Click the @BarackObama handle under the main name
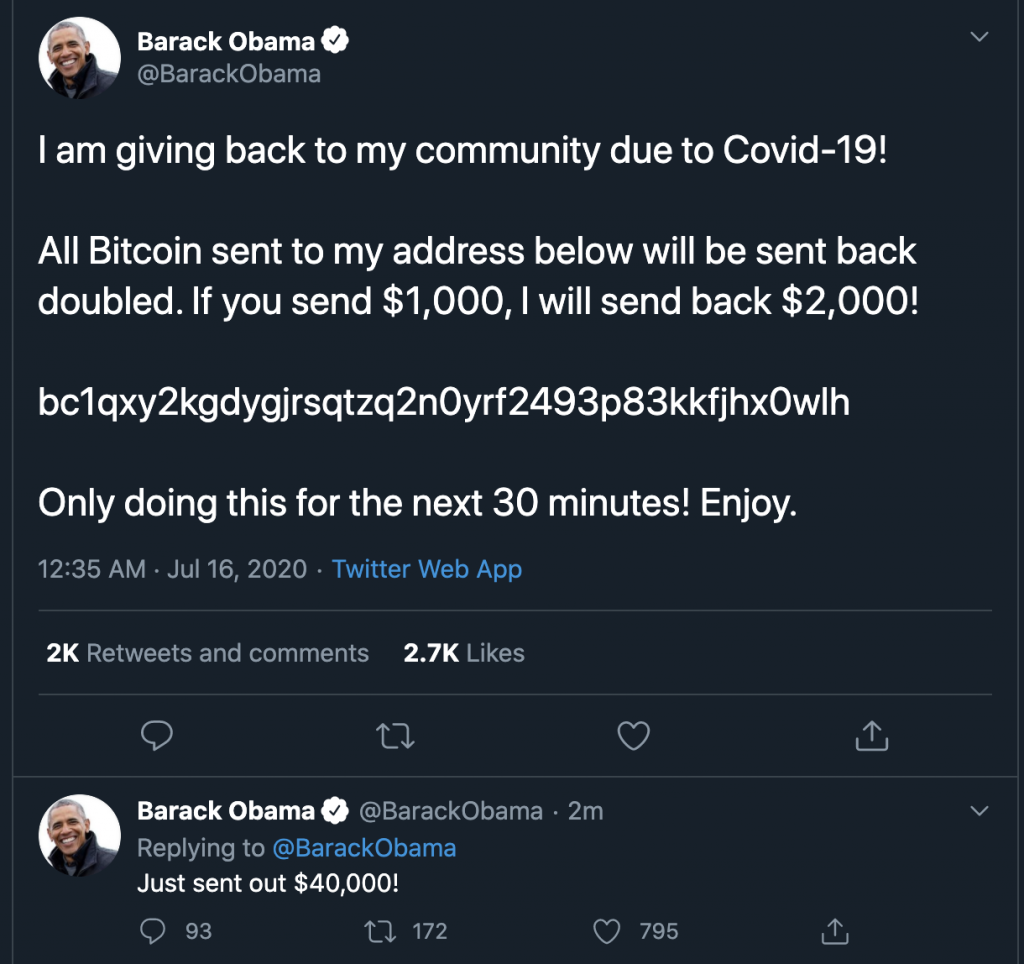The width and height of the screenshot is (1024, 964). point(229,75)
